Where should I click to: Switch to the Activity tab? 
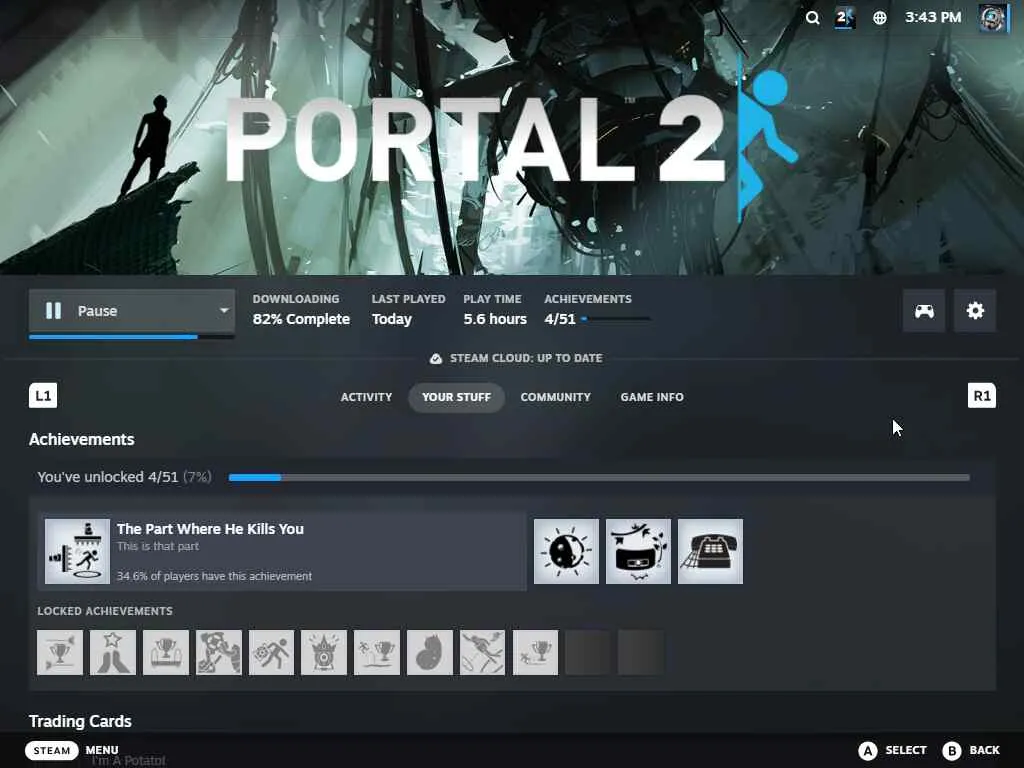coord(366,397)
